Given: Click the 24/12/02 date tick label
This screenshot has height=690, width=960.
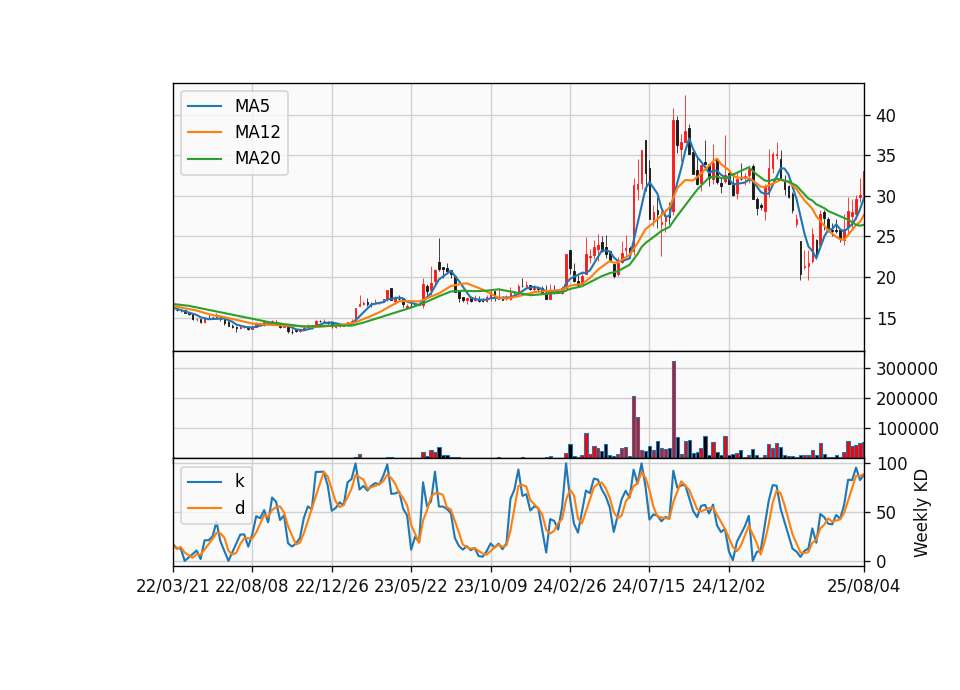Looking at the screenshot, I should pos(729,586).
